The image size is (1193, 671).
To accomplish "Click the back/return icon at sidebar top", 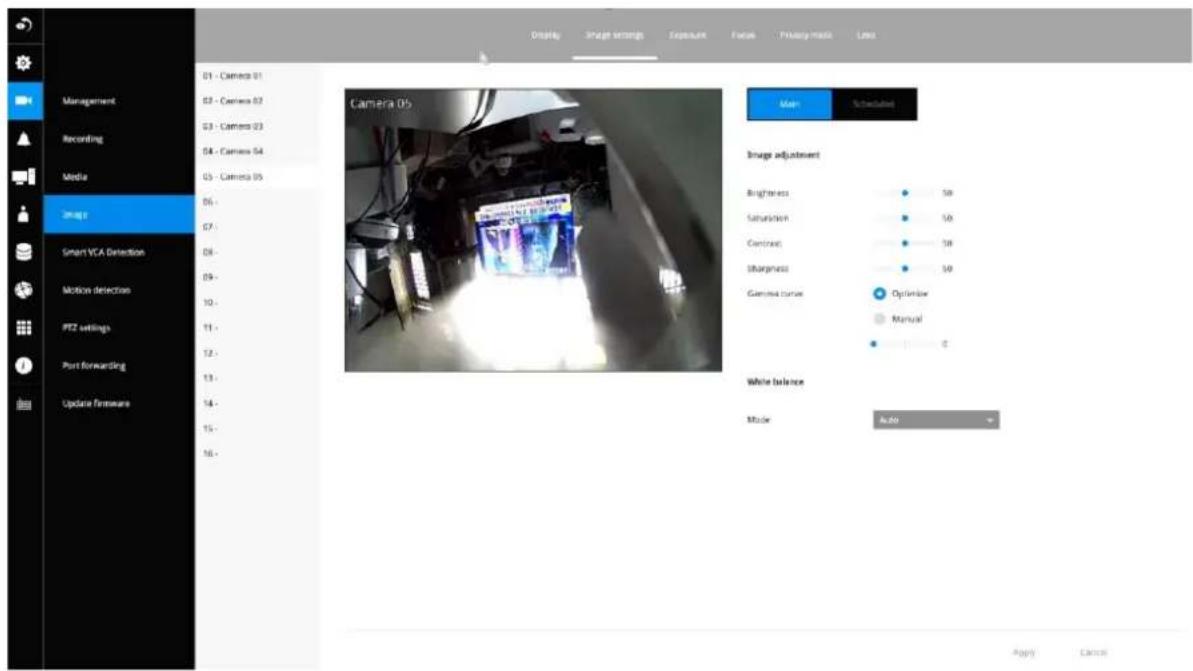I will pos(24,25).
